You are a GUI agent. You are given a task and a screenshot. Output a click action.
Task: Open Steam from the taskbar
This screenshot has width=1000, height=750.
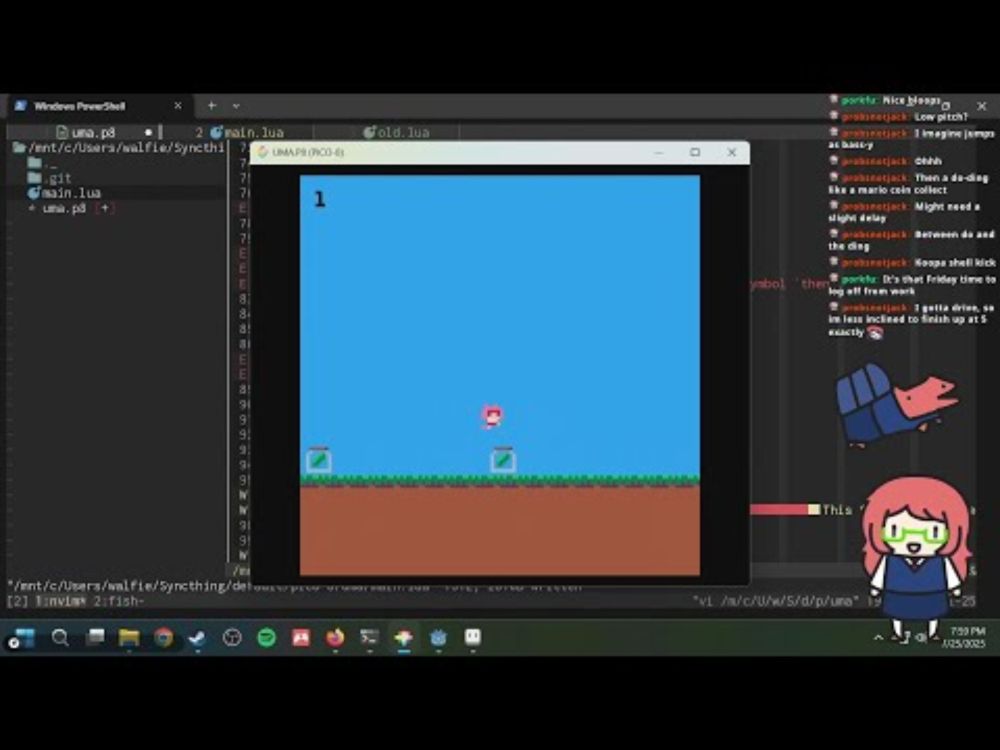198,637
